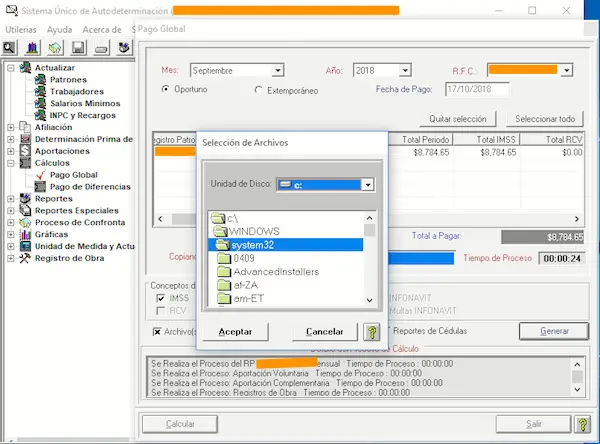Click the Generar button
The width and height of the screenshot is (600, 444).
554,331
